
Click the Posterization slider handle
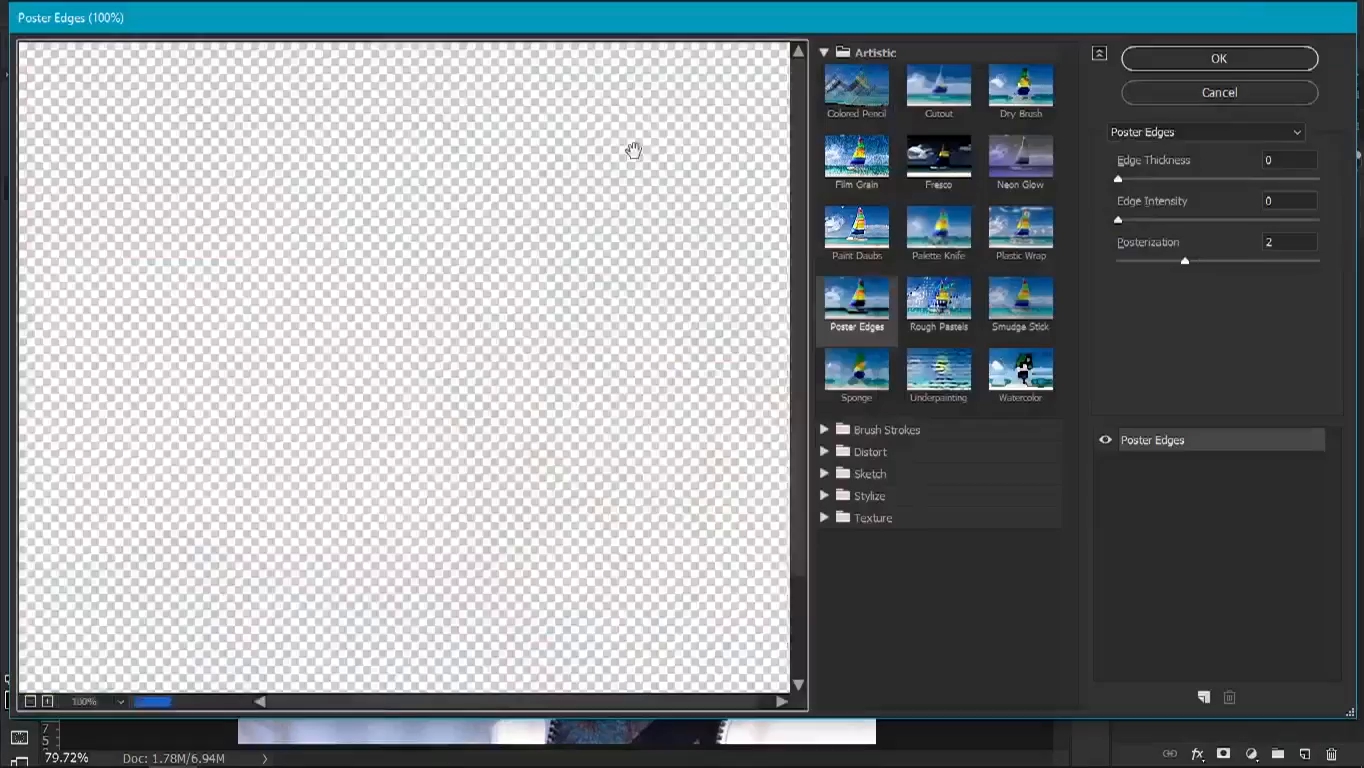(x=1185, y=261)
